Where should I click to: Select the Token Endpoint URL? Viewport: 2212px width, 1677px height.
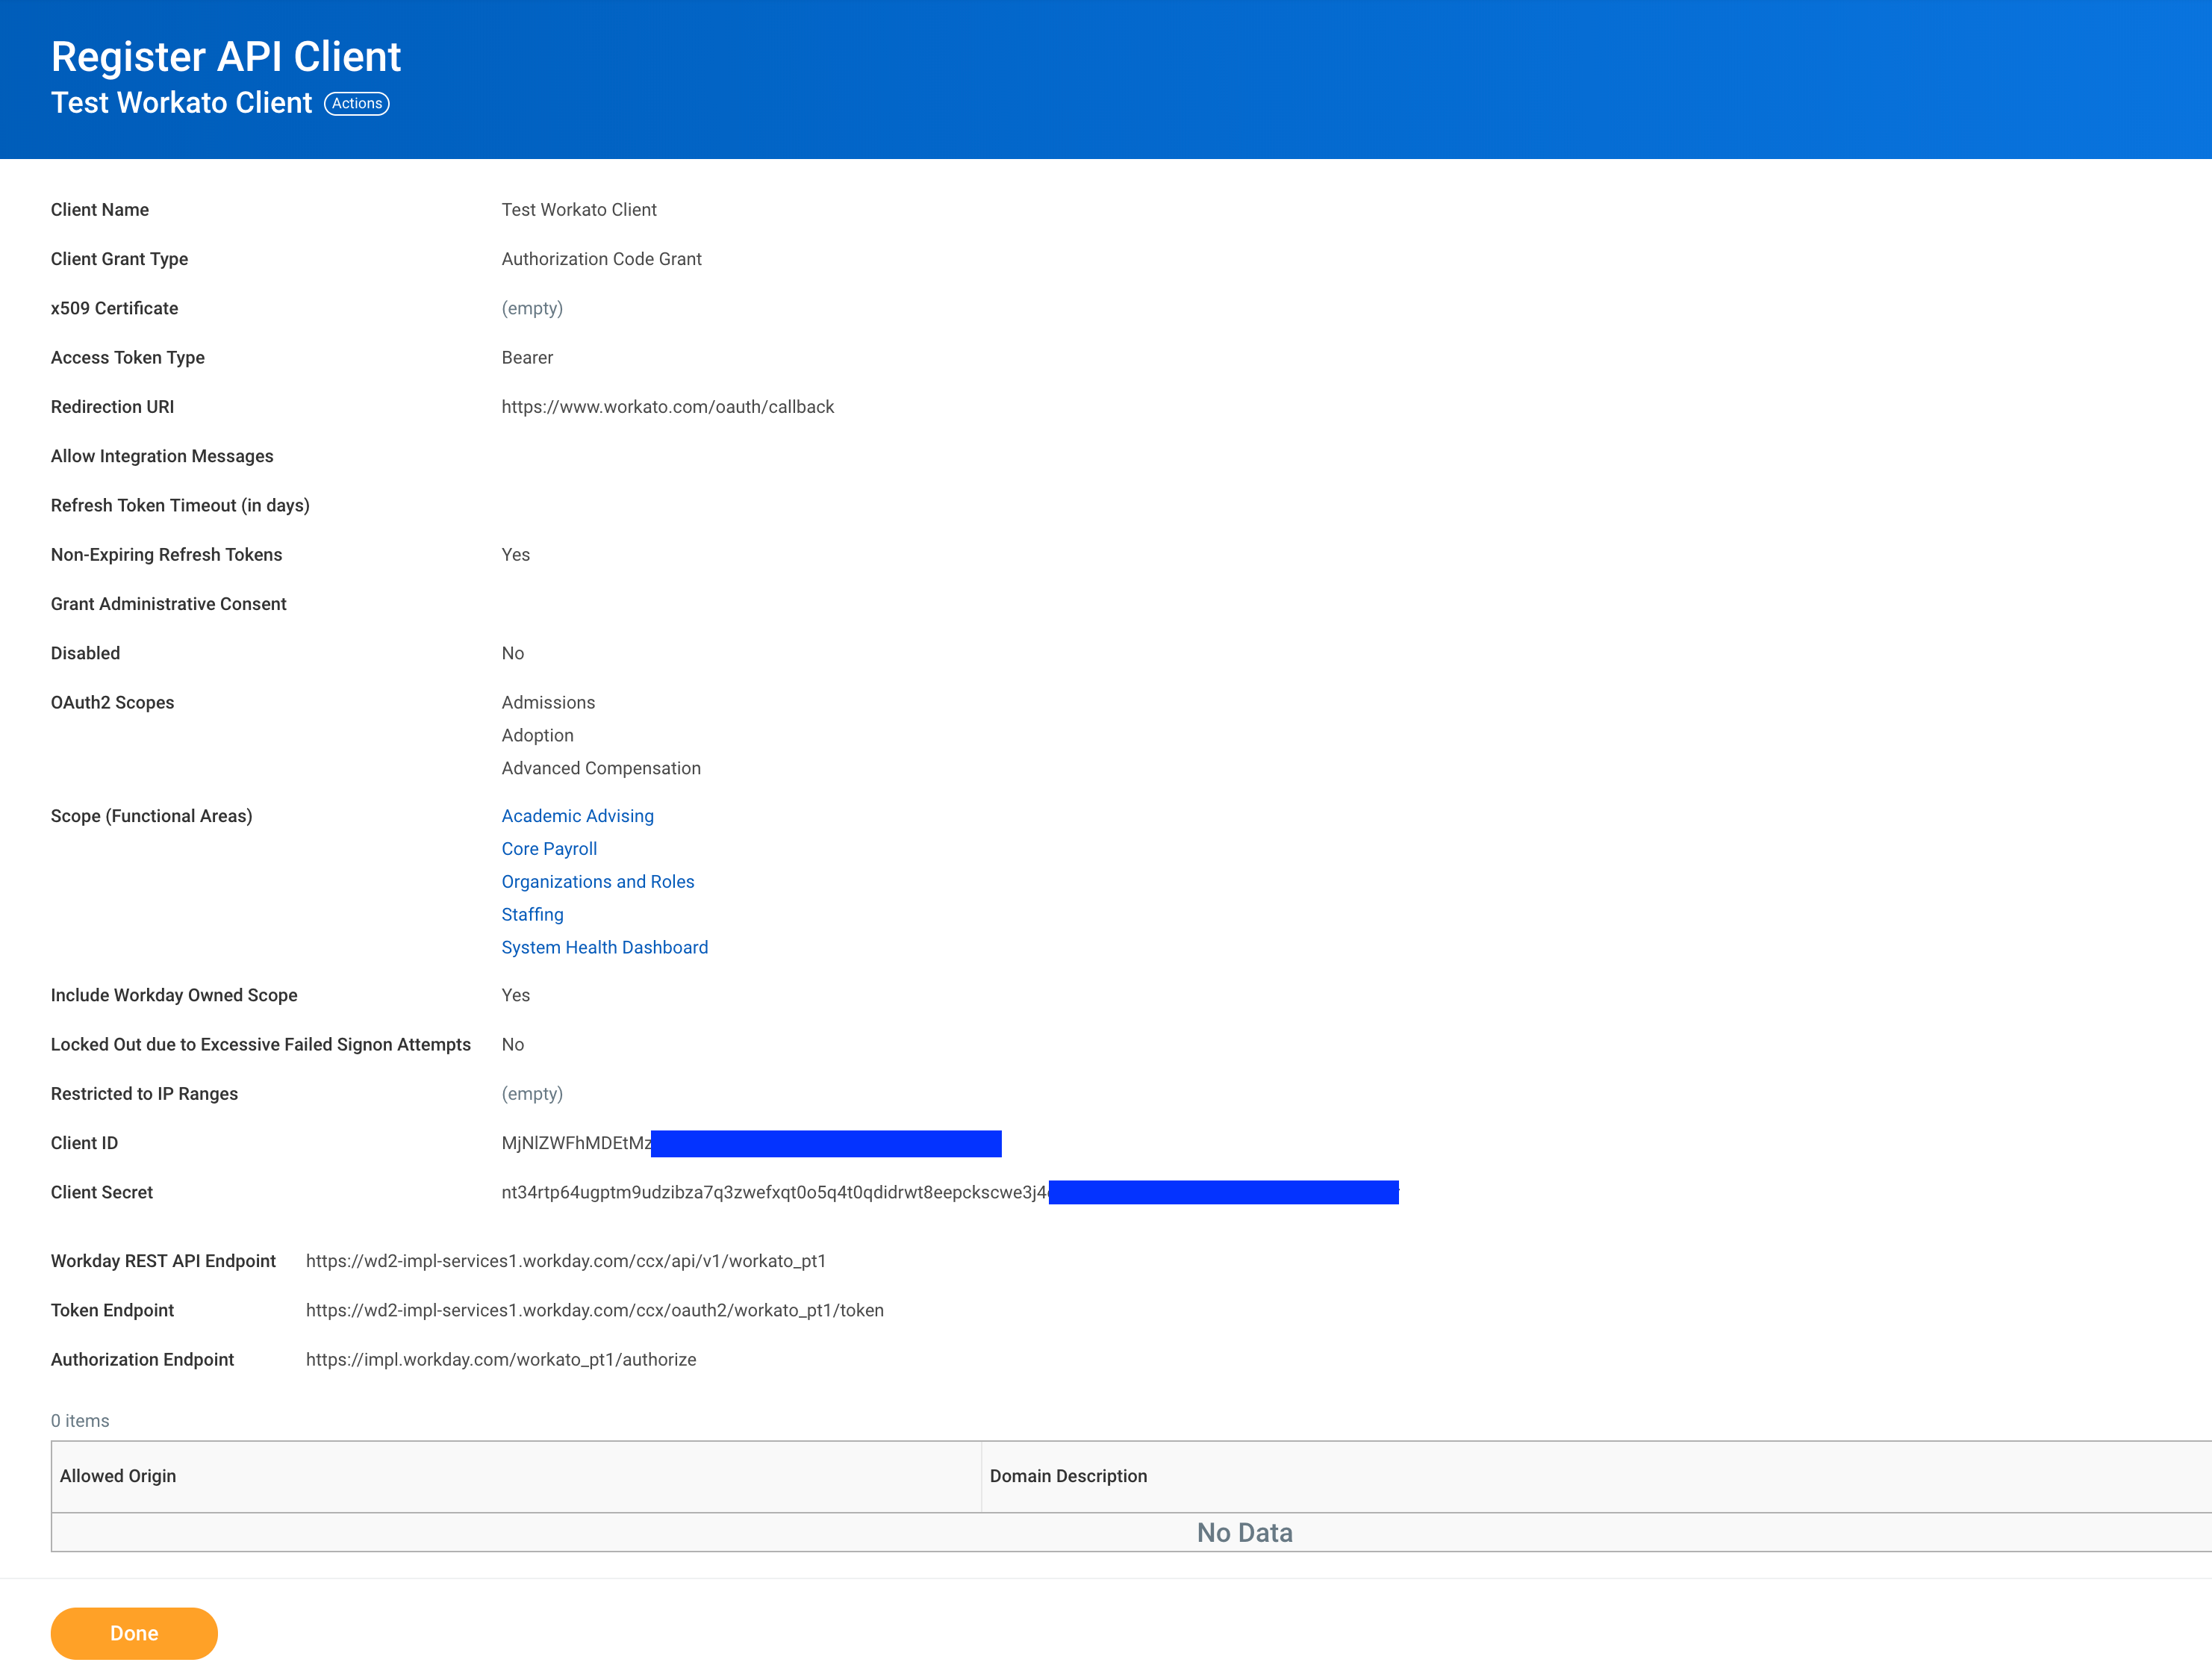coord(595,1310)
